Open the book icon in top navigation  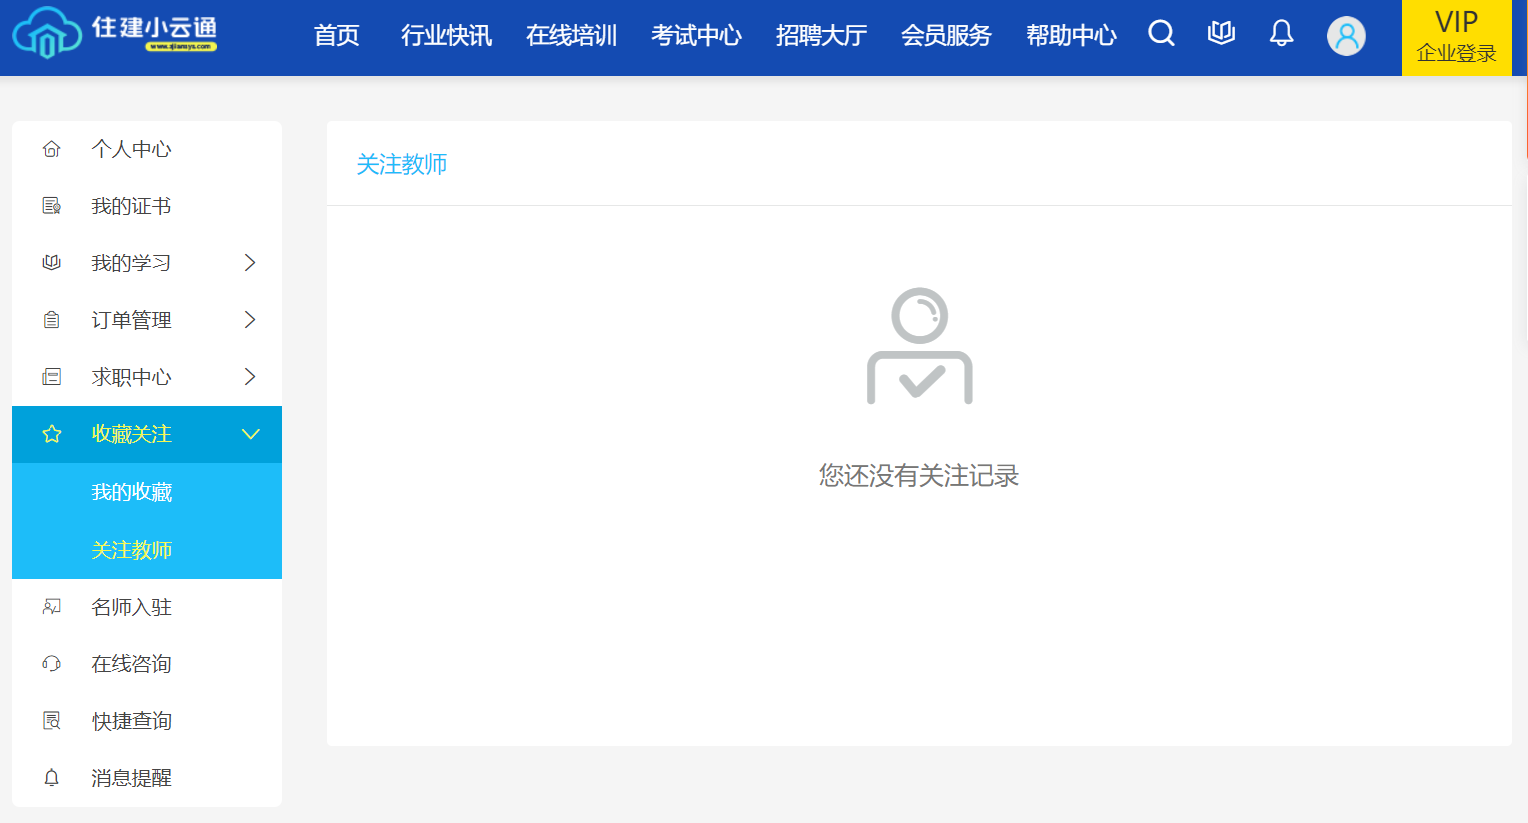click(1221, 34)
